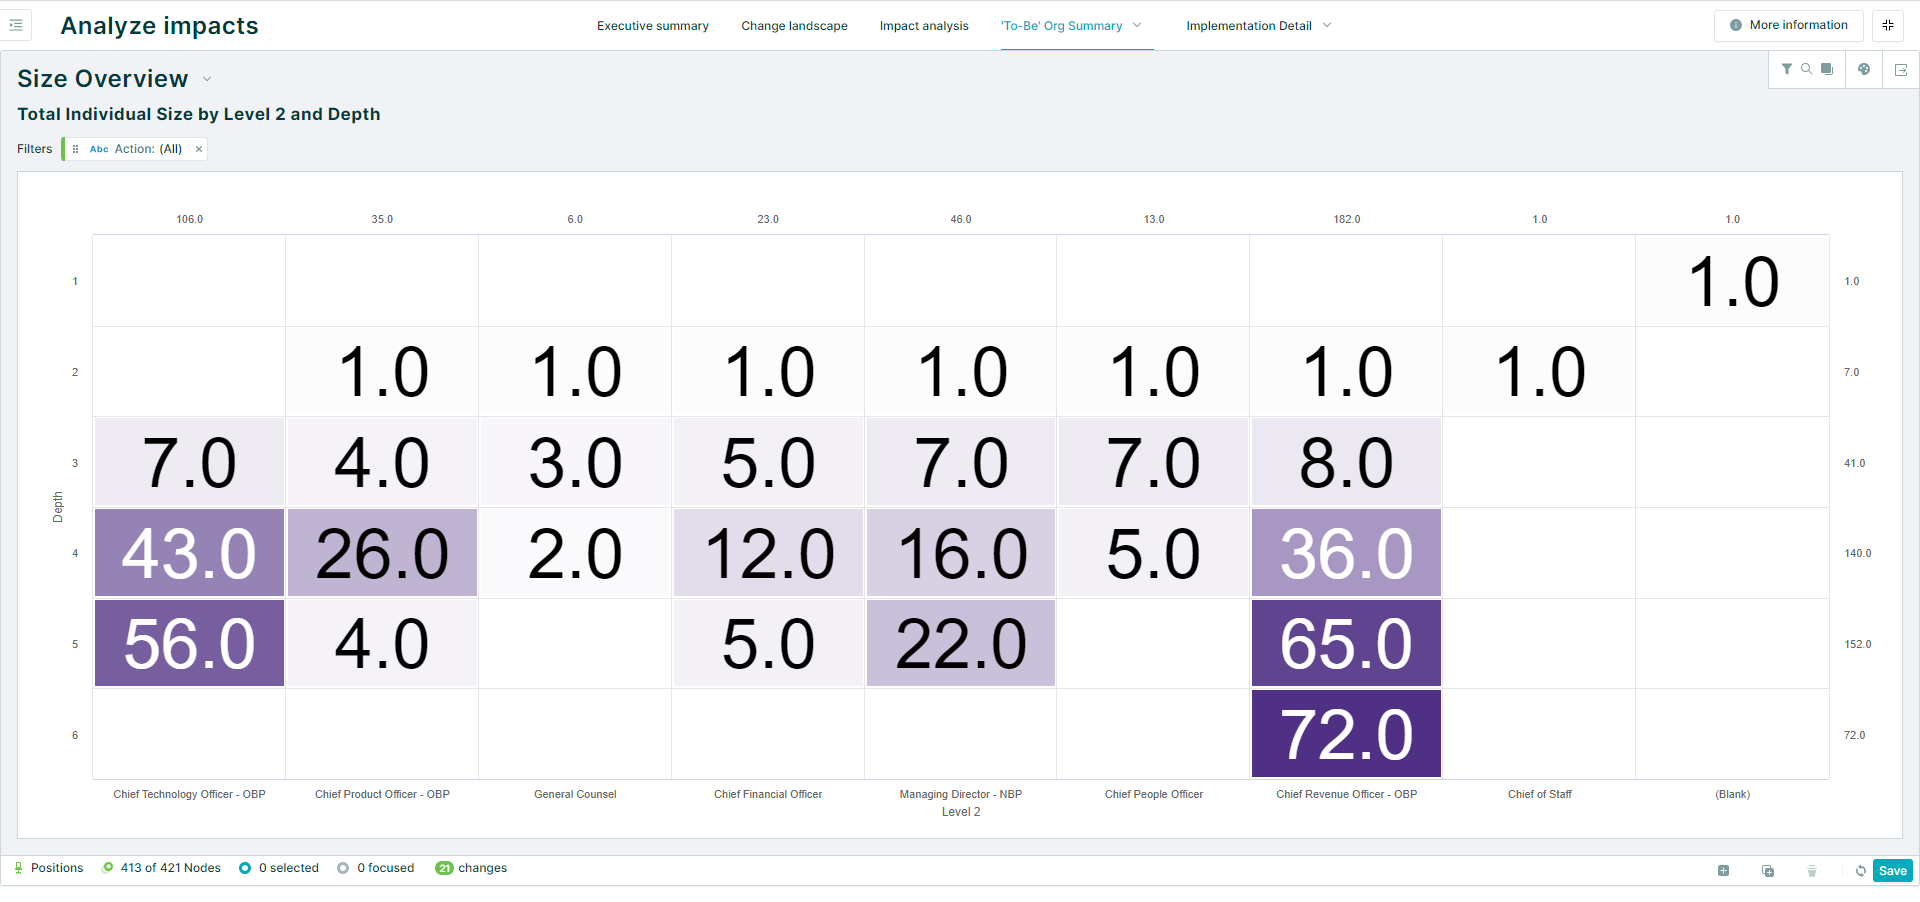Select the 22.0 heatmap cell
Viewport: 1920px width, 902px height.
[x=961, y=643]
